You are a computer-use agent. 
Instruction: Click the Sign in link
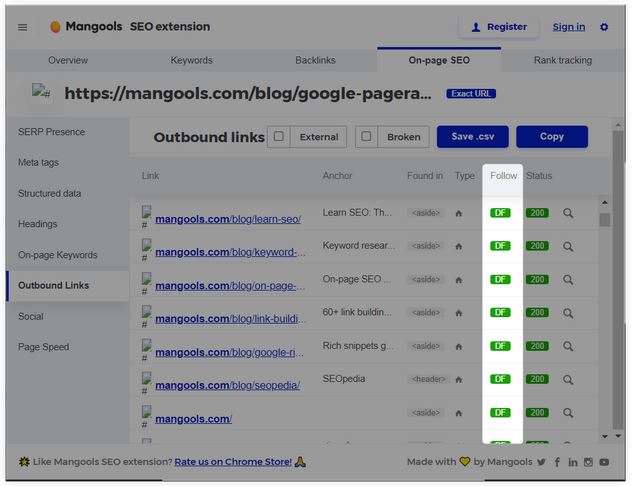[568, 27]
